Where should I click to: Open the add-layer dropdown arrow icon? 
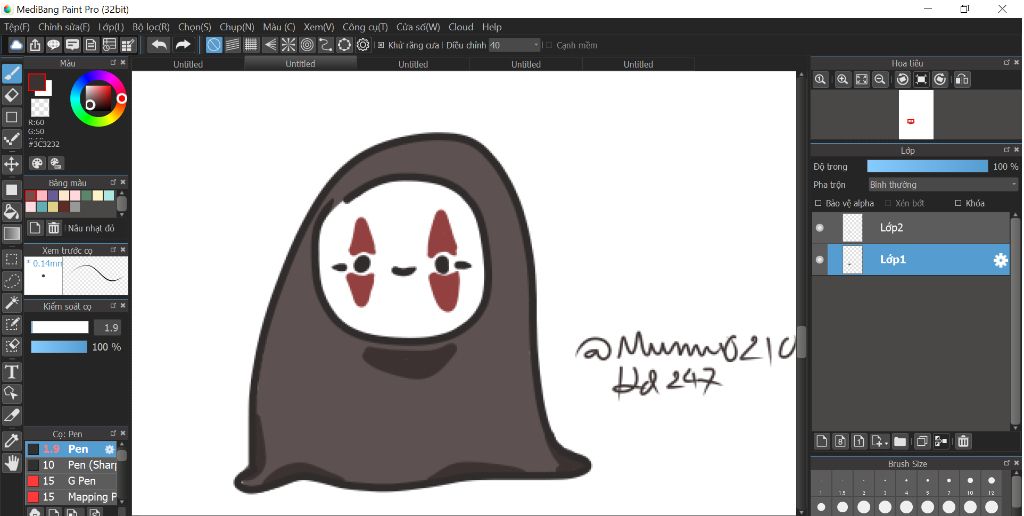[x=880, y=442]
